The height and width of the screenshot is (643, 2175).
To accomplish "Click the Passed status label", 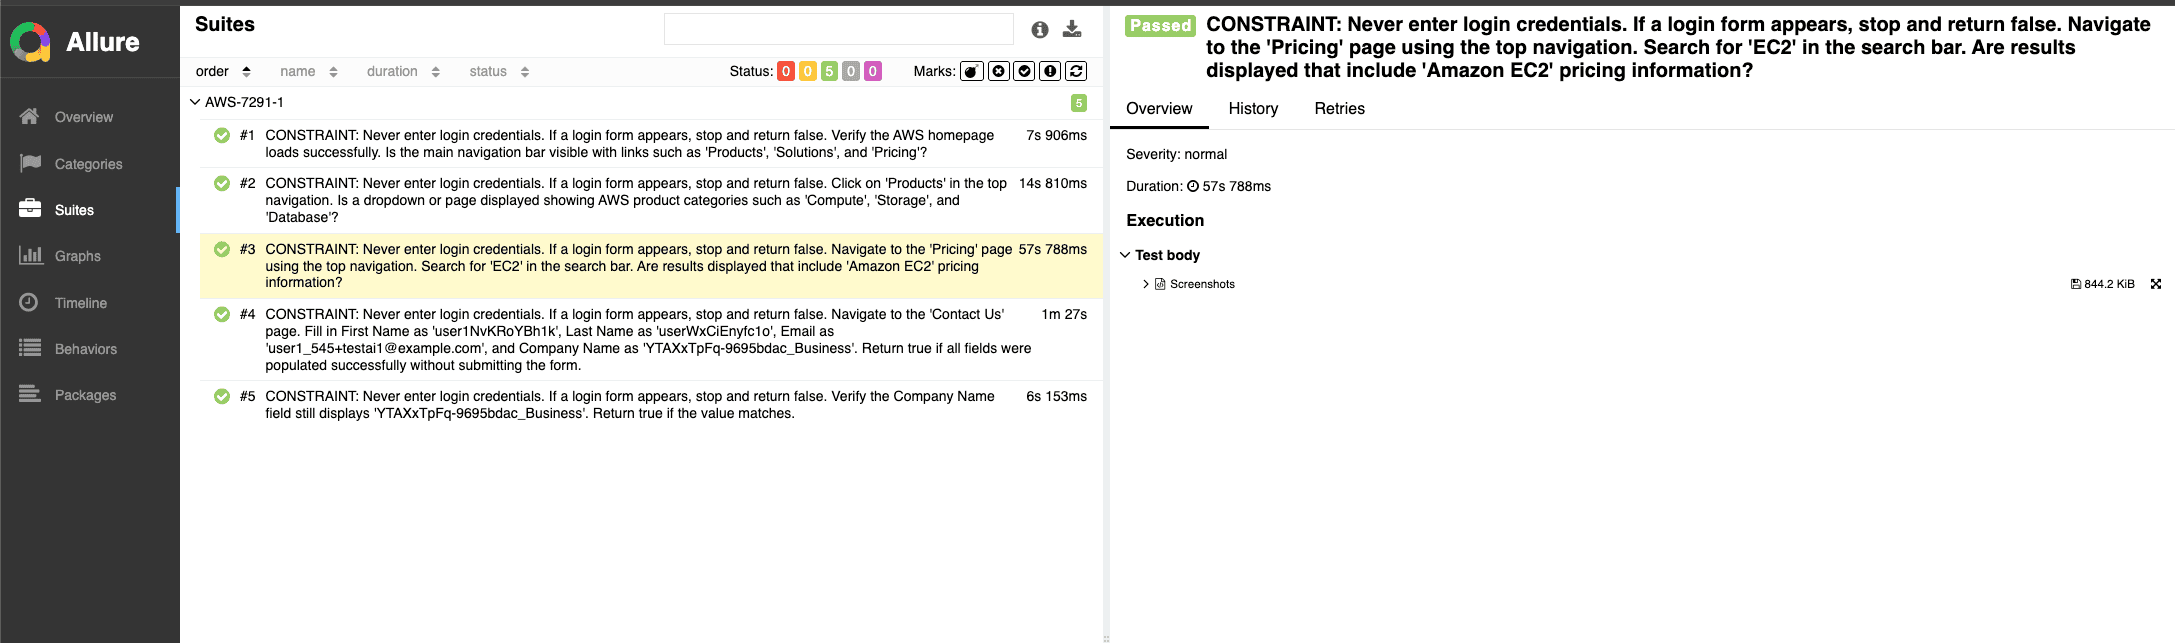I will [x=1160, y=26].
